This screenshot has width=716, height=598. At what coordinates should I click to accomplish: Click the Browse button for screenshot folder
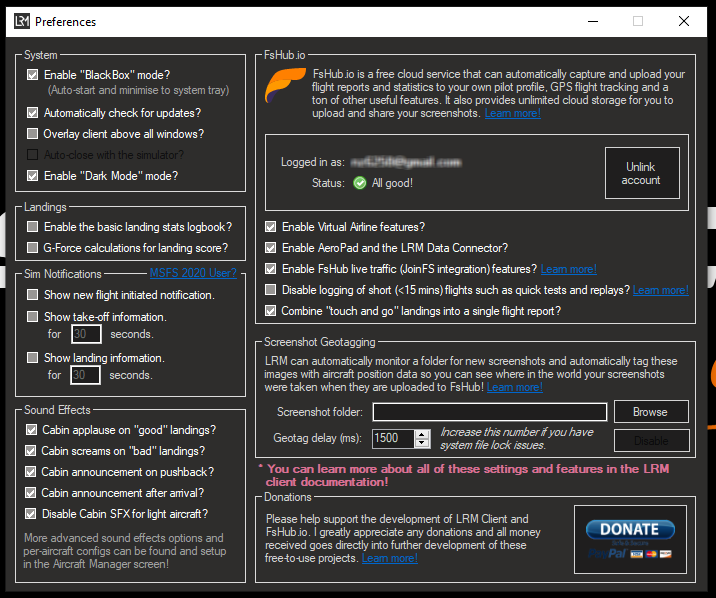point(651,412)
